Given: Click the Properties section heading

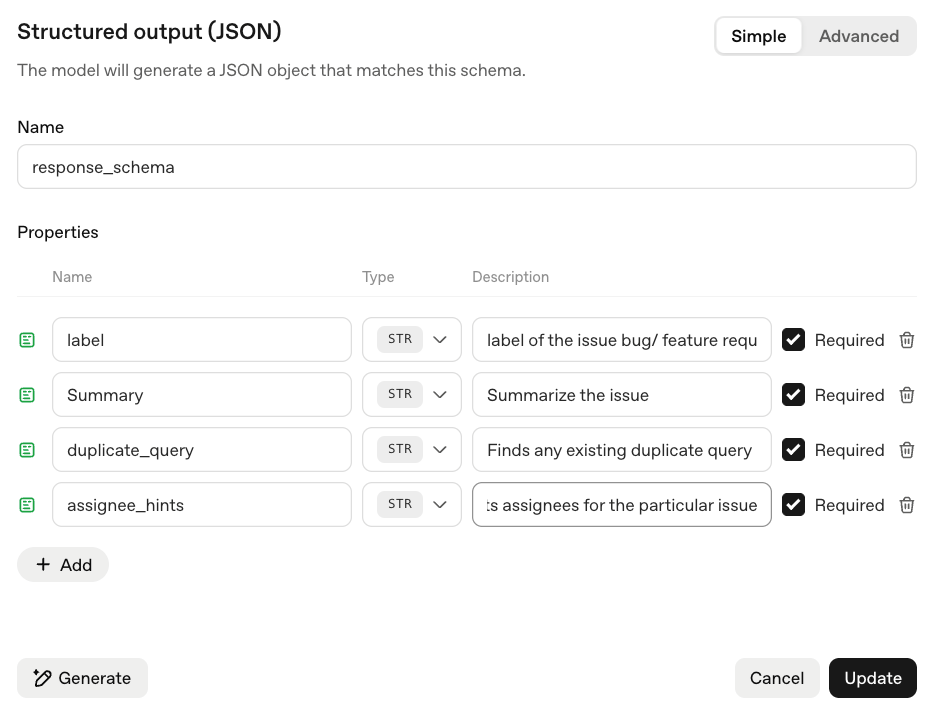Looking at the screenshot, I should [x=58, y=232].
